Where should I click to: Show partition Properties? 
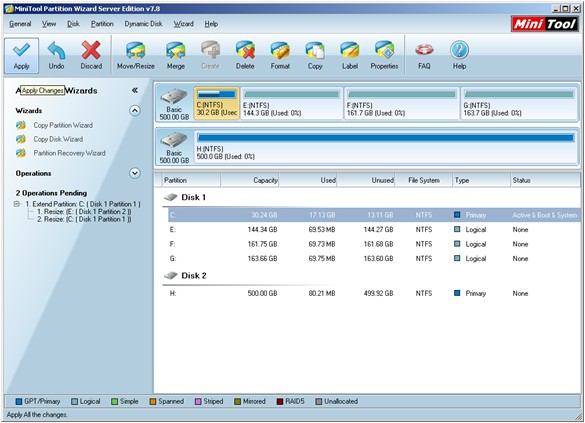(384, 56)
